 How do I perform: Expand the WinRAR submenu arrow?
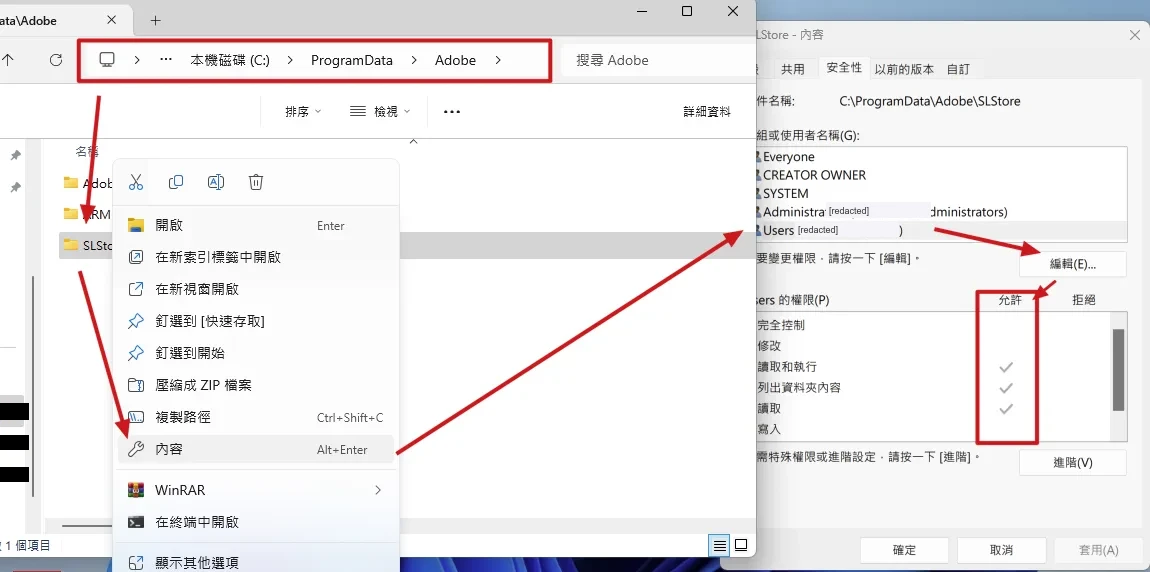pyautogui.click(x=378, y=490)
